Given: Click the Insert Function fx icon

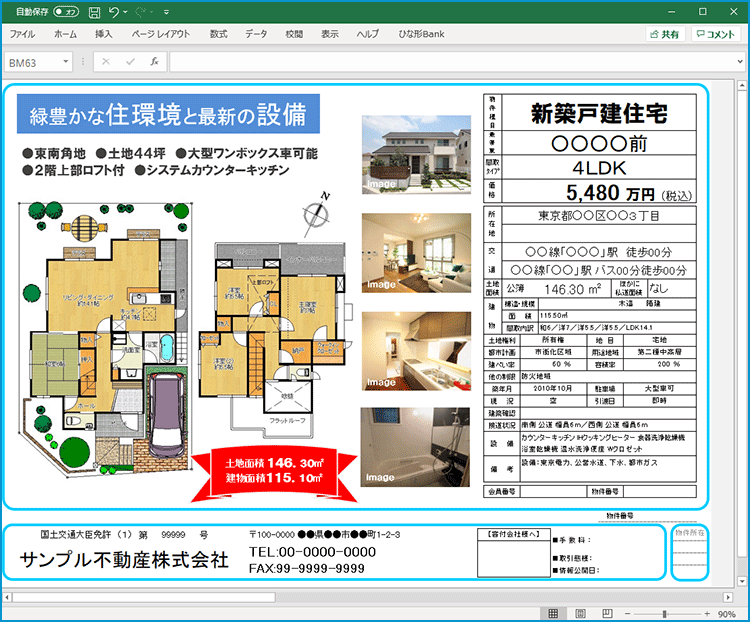Looking at the screenshot, I should pos(154,62).
